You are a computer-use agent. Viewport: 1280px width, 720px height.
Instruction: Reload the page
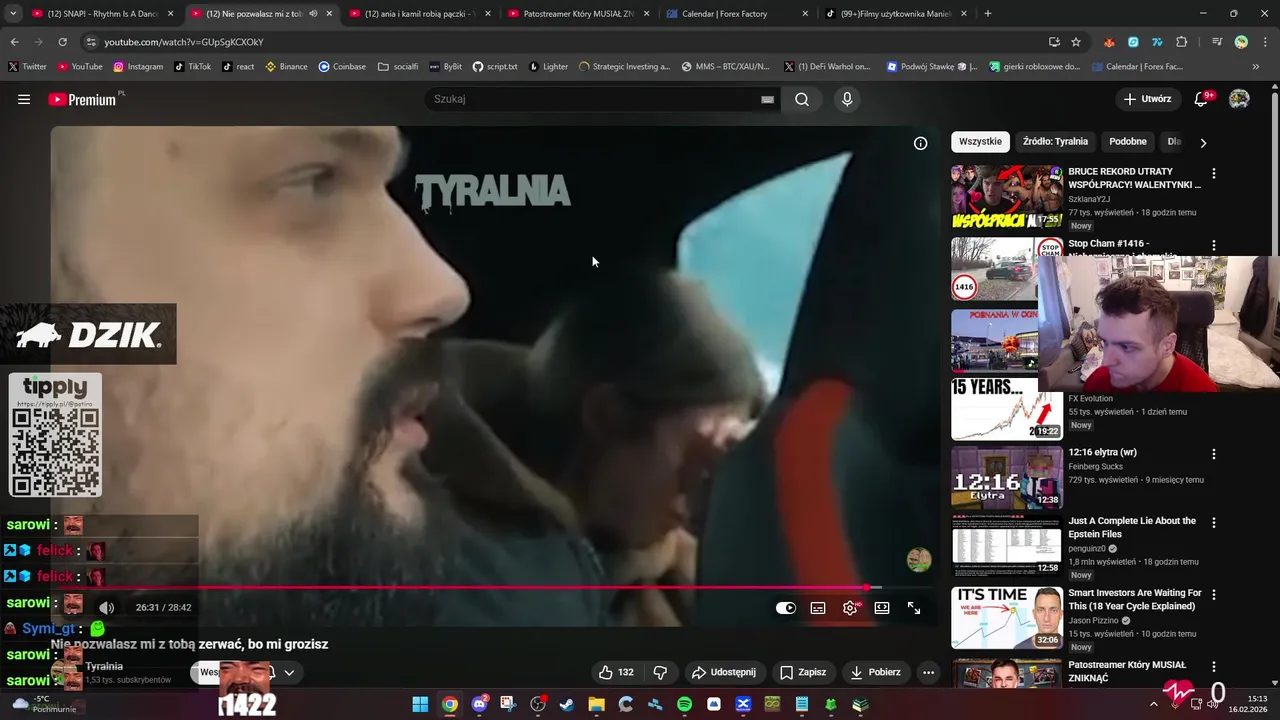[62, 42]
